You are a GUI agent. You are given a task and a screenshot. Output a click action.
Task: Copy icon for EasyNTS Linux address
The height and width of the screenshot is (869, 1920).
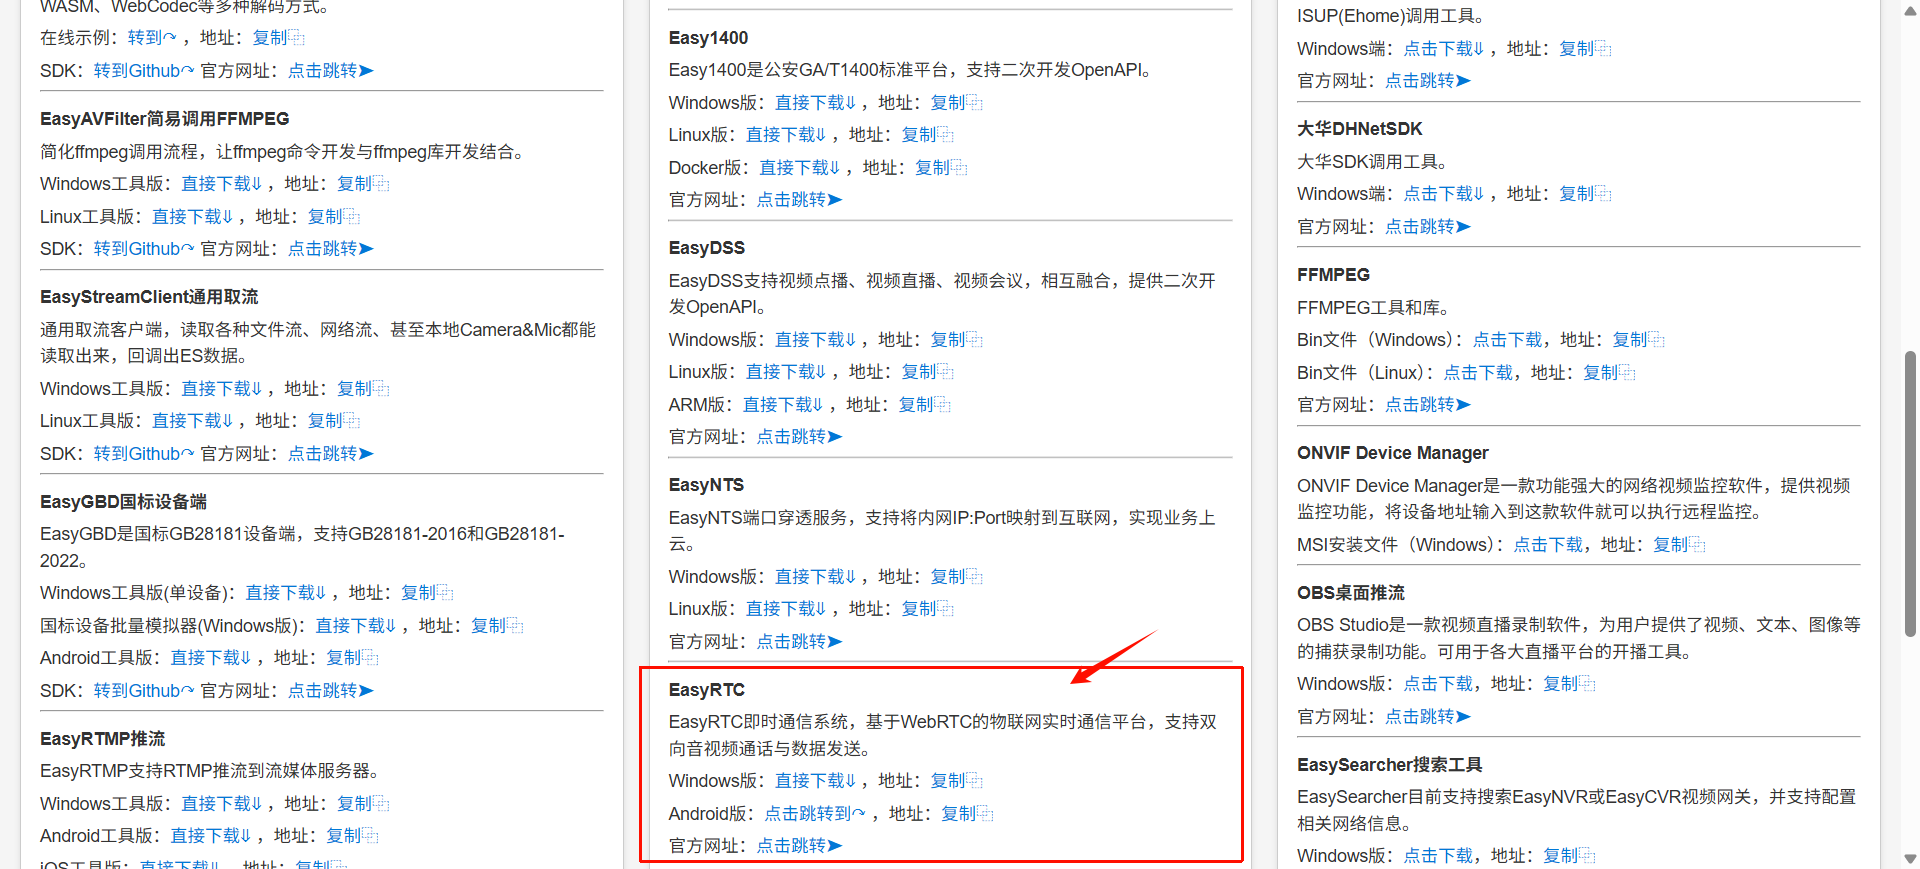tap(945, 609)
